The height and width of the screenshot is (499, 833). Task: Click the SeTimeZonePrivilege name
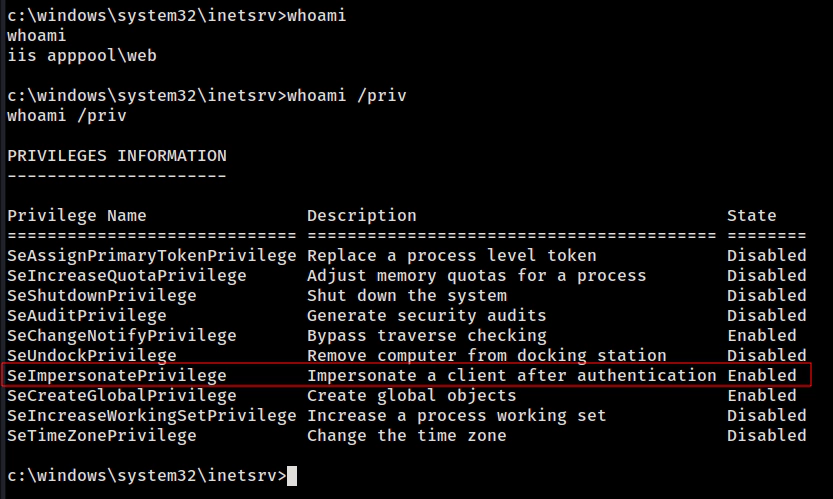102,435
